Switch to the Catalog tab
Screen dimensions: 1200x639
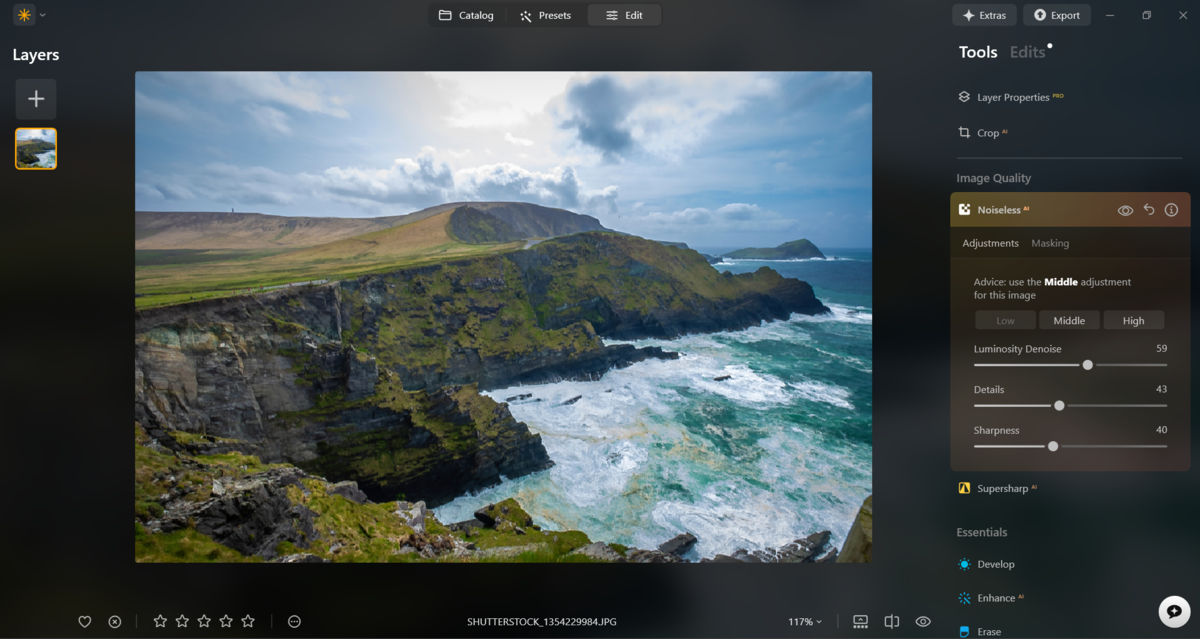click(x=466, y=15)
